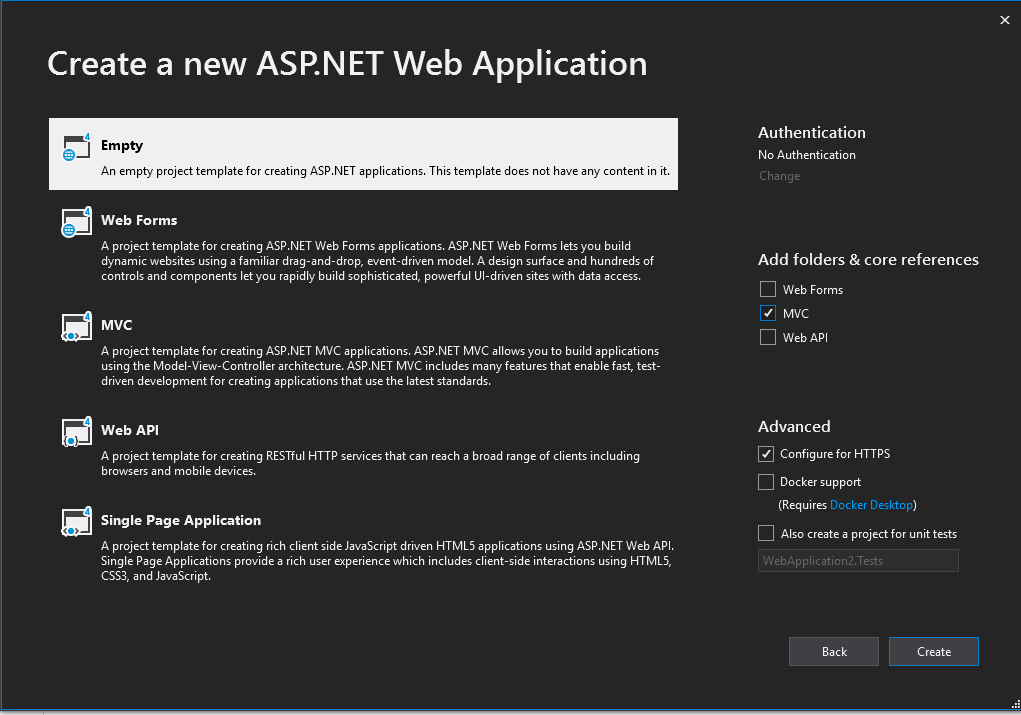
Task: Select the Empty template title
Action: tap(122, 146)
